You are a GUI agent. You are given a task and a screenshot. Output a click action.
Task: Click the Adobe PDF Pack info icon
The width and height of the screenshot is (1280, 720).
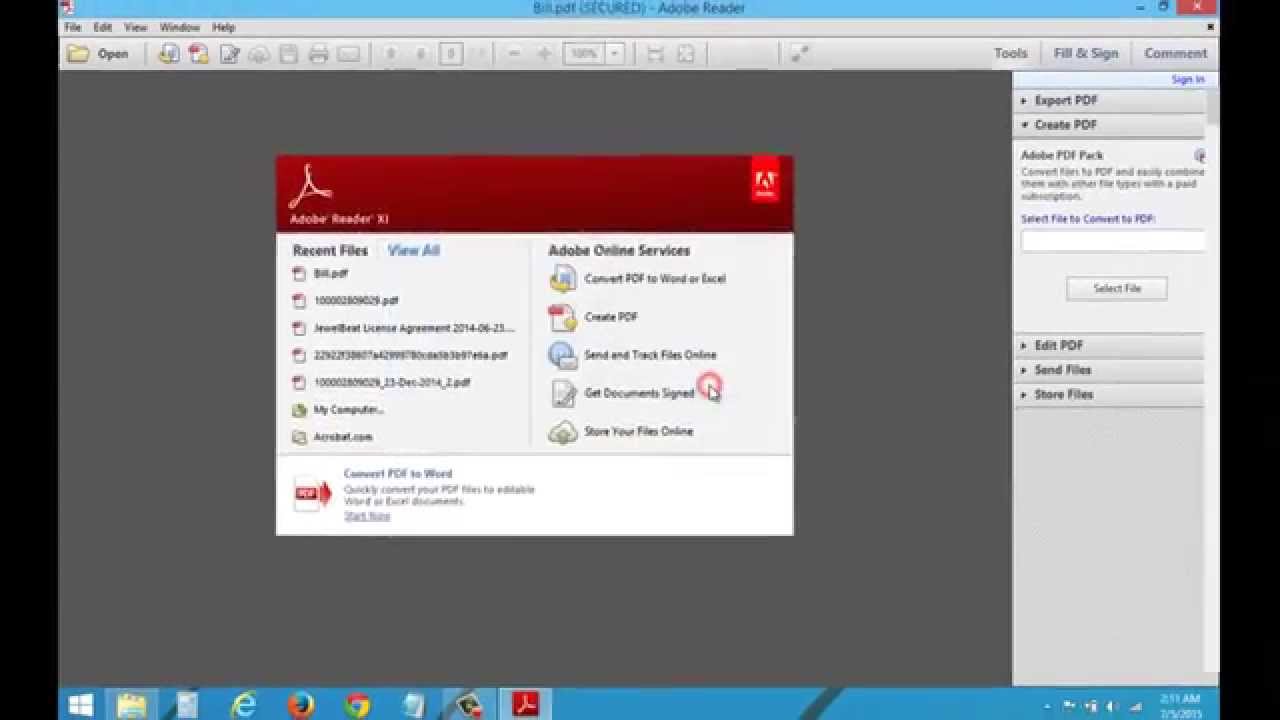(x=1200, y=156)
